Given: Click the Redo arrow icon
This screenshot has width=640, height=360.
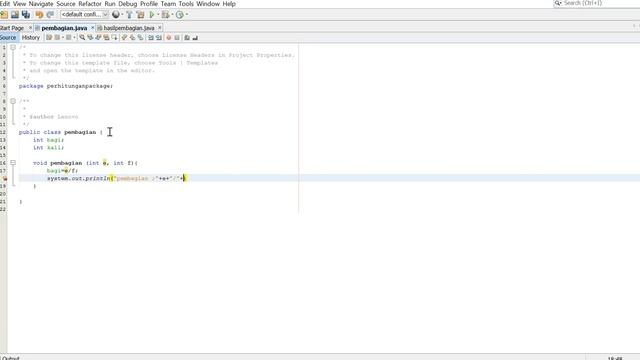Looking at the screenshot, I should (50, 15).
